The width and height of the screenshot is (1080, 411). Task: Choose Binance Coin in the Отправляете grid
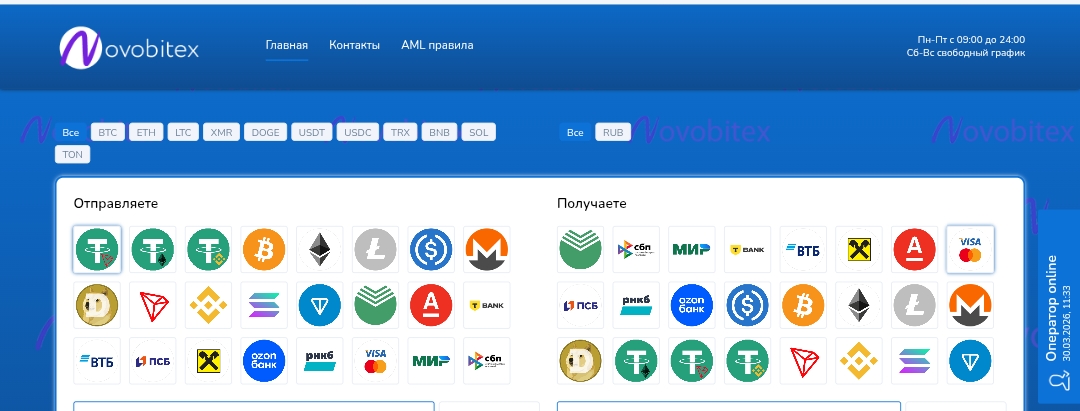(x=208, y=305)
